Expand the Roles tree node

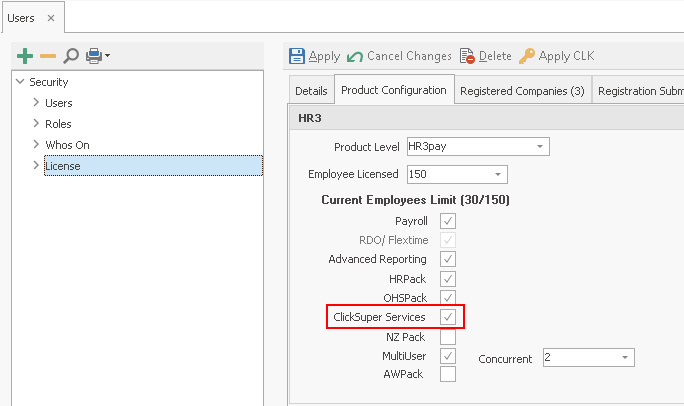click(x=36, y=124)
